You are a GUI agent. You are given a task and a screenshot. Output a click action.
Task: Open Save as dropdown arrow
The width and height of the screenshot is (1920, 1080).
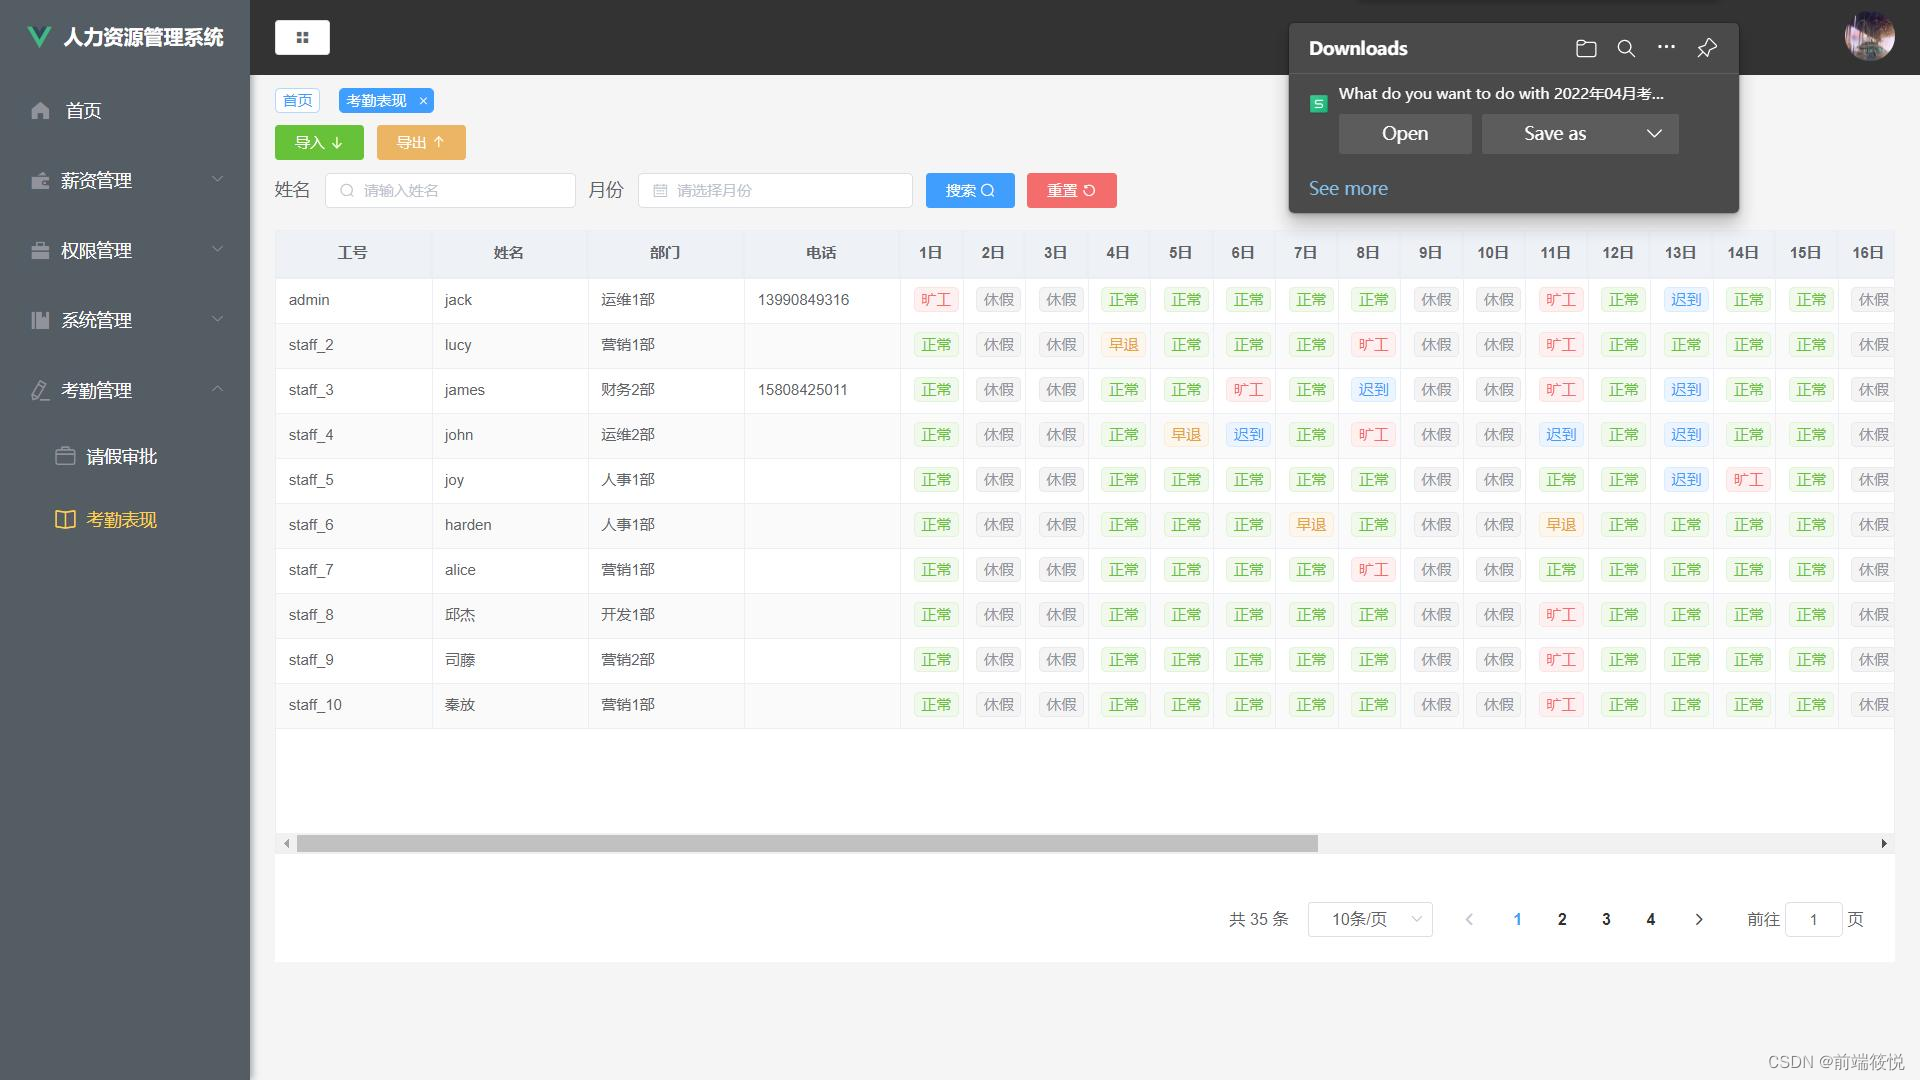pyautogui.click(x=1654, y=134)
